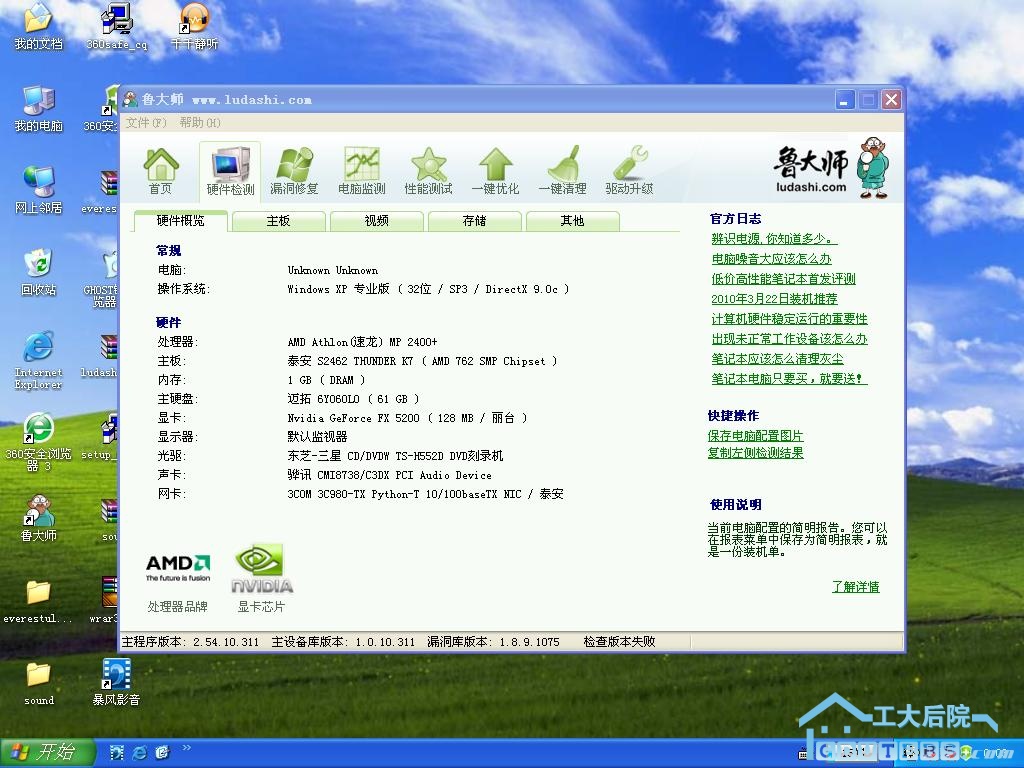Open the 帮助(H) menu

(199, 123)
